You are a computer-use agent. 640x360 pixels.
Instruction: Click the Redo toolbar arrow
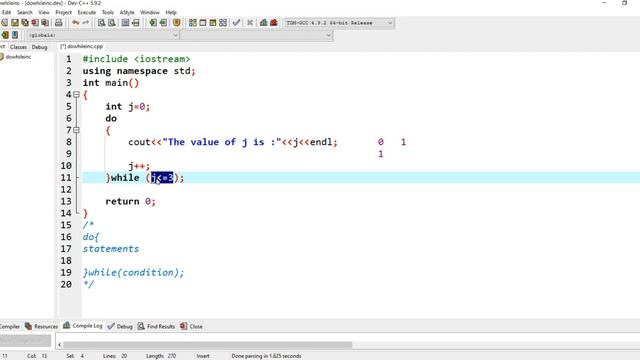[x=86, y=23]
